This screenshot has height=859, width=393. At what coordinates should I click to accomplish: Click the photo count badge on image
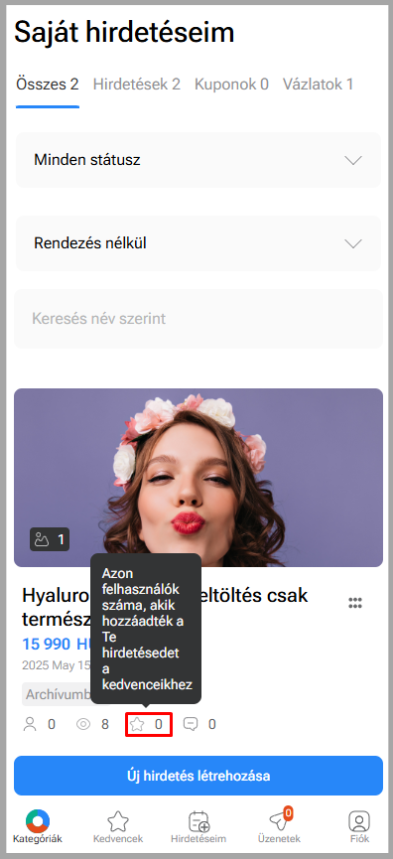(x=49, y=540)
